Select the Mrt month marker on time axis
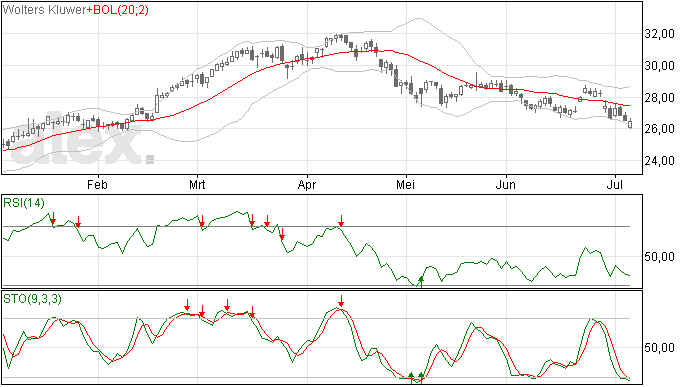Viewport: 690px width, 387px height. pyautogui.click(x=197, y=184)
